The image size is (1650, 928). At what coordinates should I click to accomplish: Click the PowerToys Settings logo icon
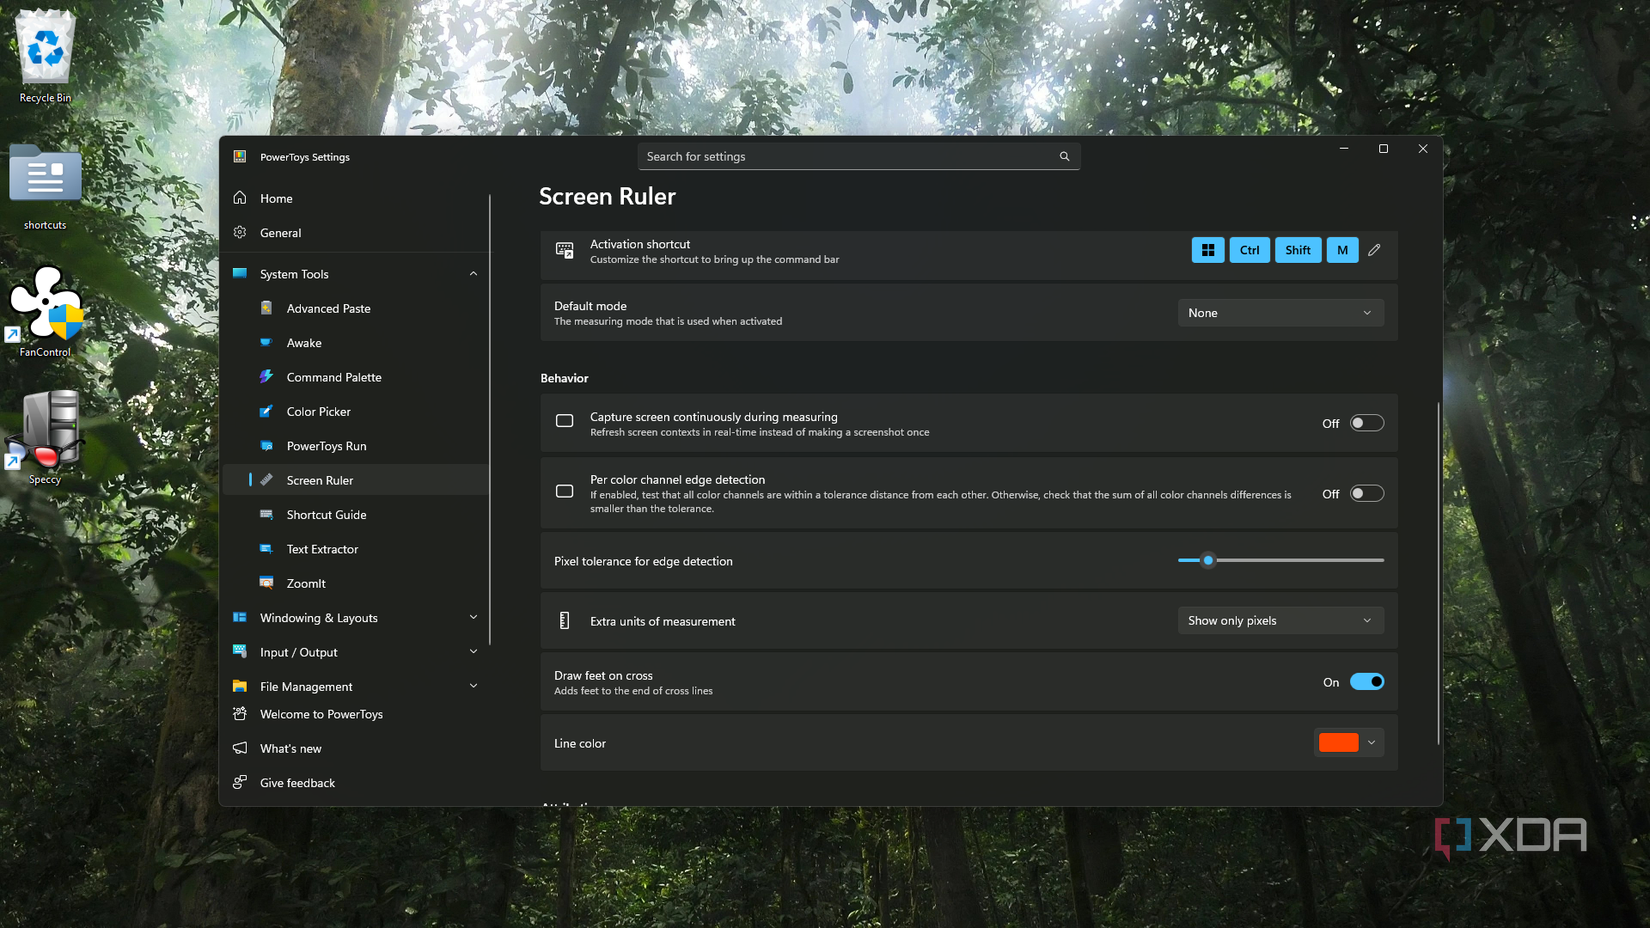tap(240, 156)
